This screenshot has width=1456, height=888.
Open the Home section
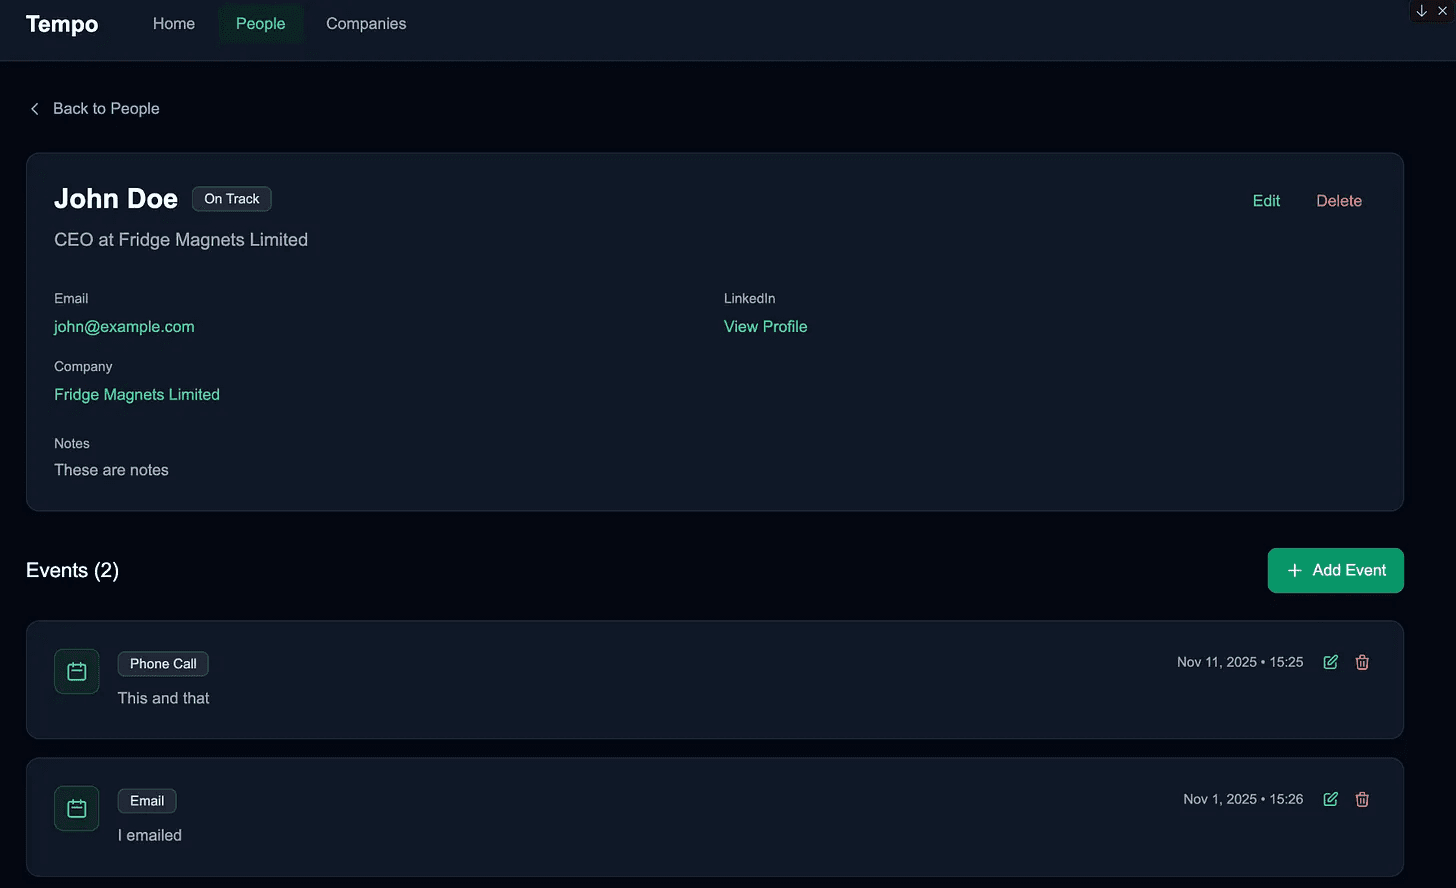point(173,23)
